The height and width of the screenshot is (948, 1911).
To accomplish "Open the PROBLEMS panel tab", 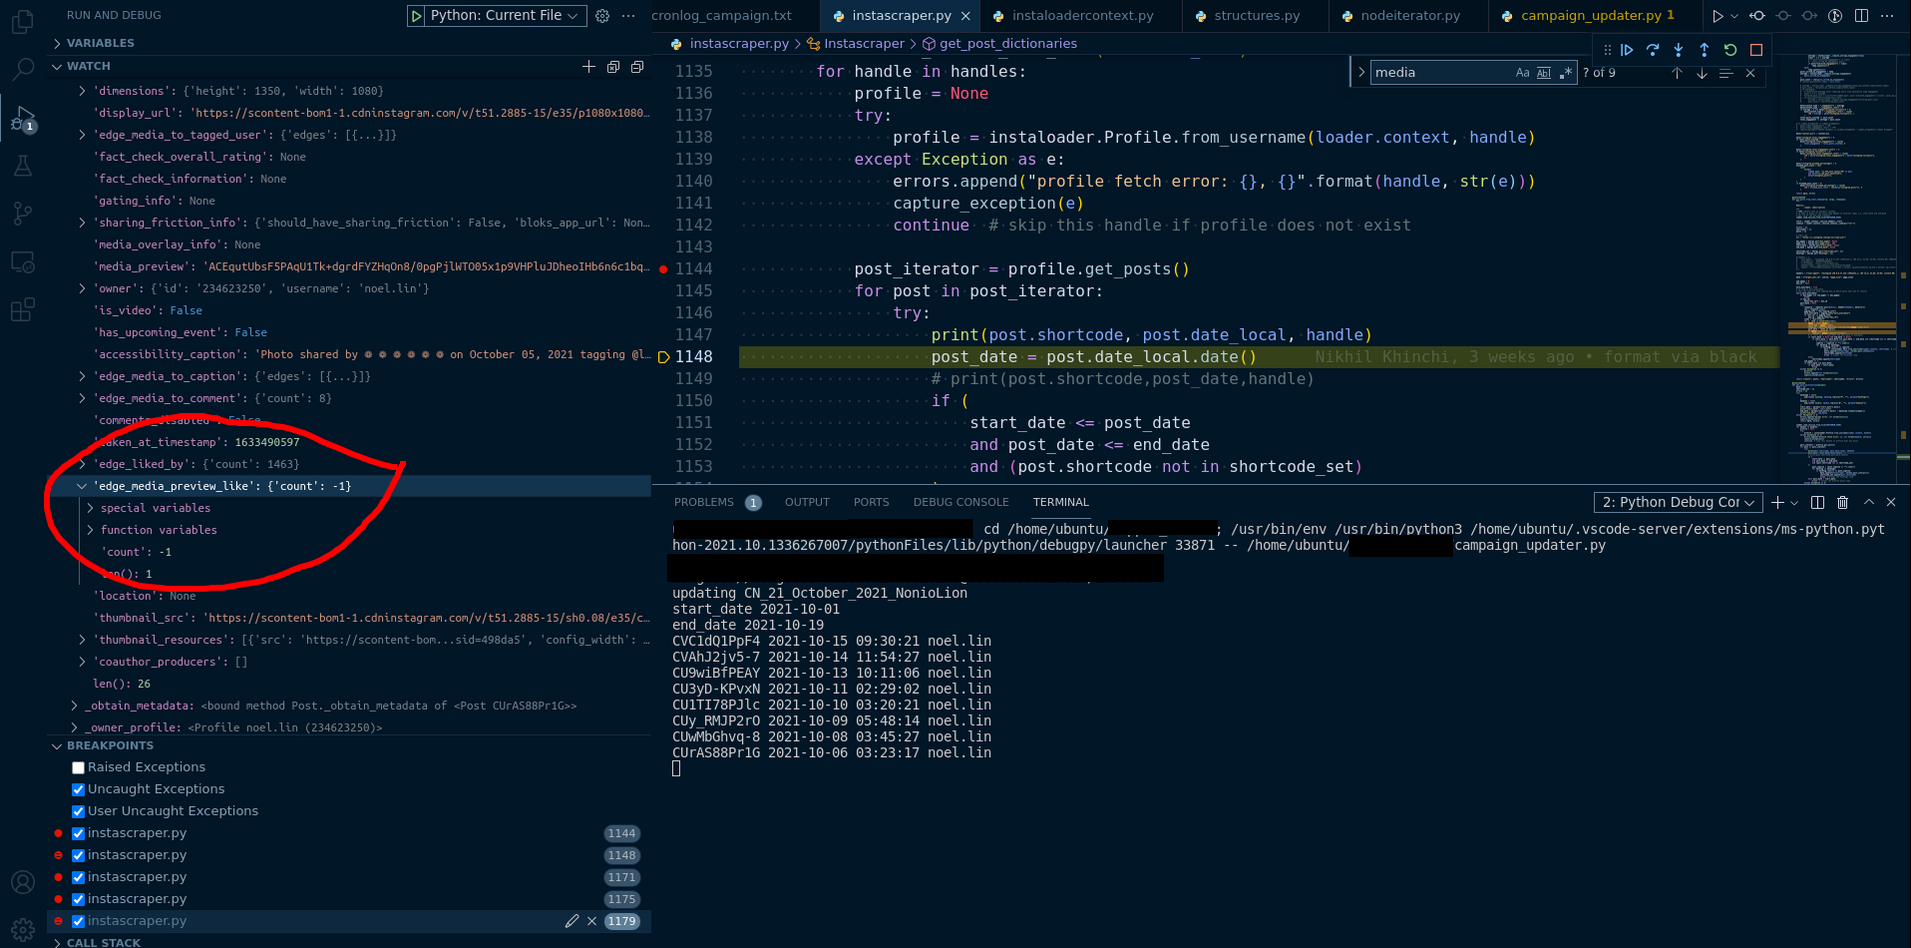I will [x=704, y=503].
